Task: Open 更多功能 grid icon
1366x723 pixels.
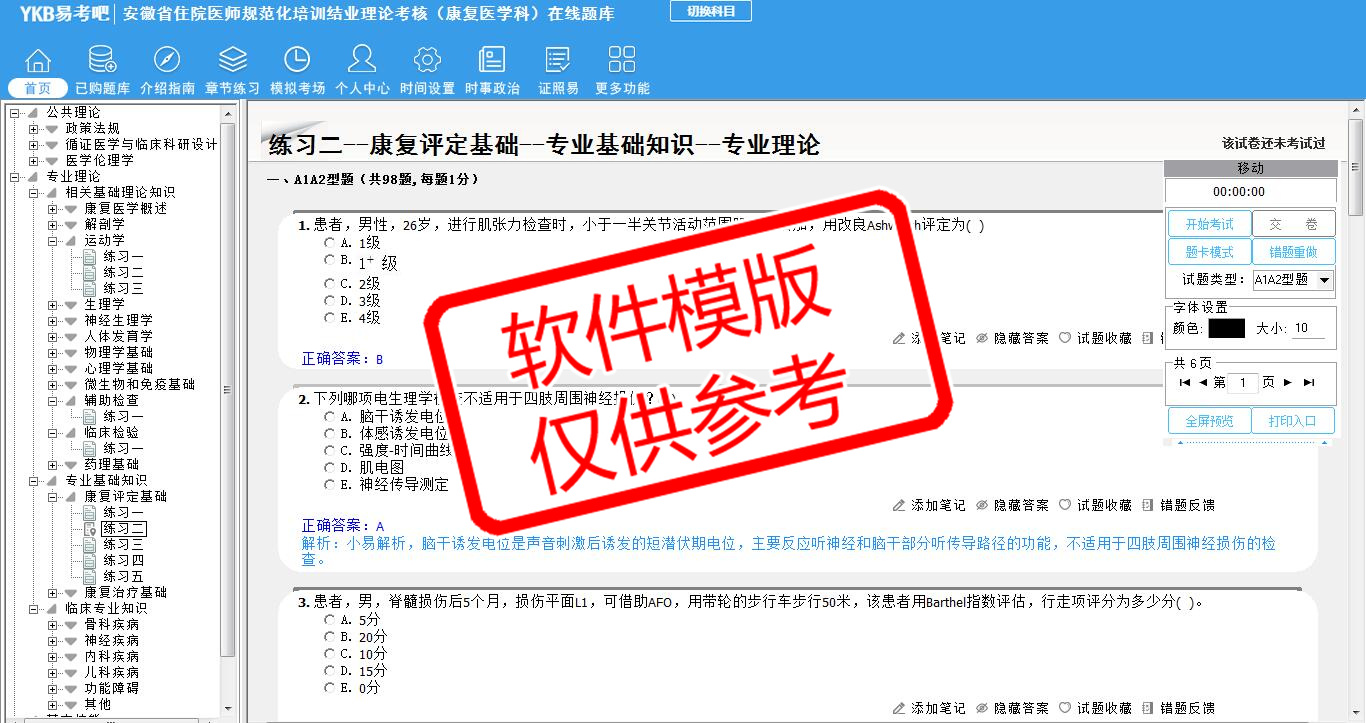Action: [x=622, y=60]
